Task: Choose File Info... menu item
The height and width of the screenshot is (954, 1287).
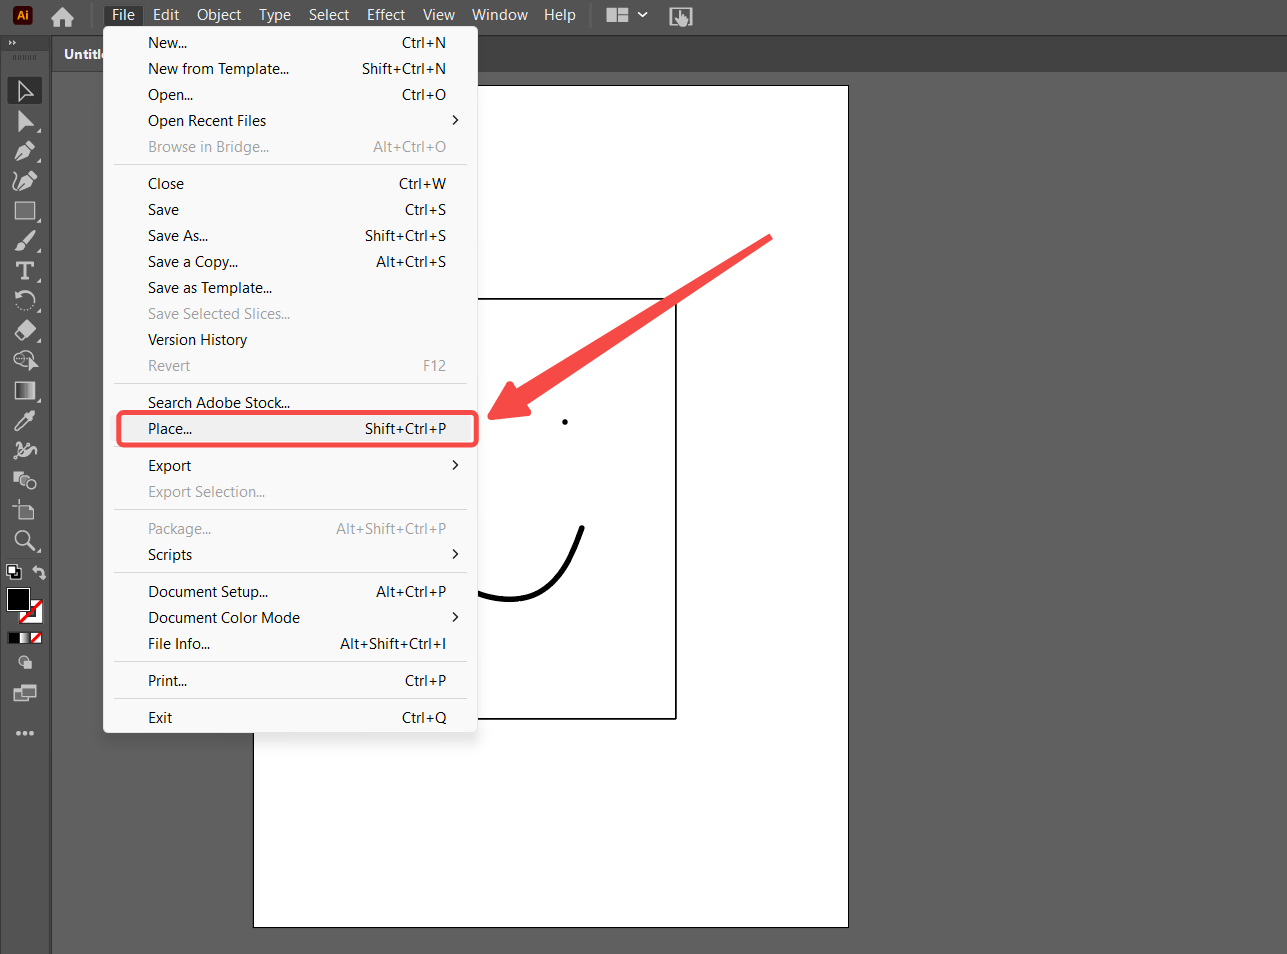Action: [290, 644]
